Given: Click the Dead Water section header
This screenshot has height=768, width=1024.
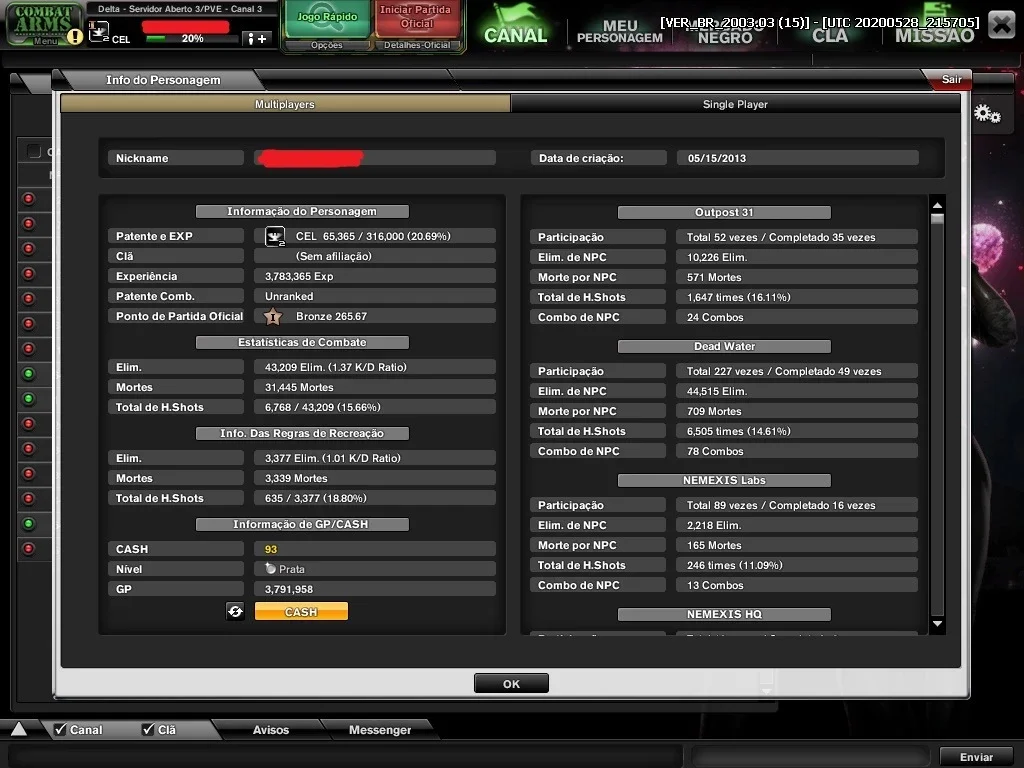Looking at the screenshot, I should tap(724, 346).
